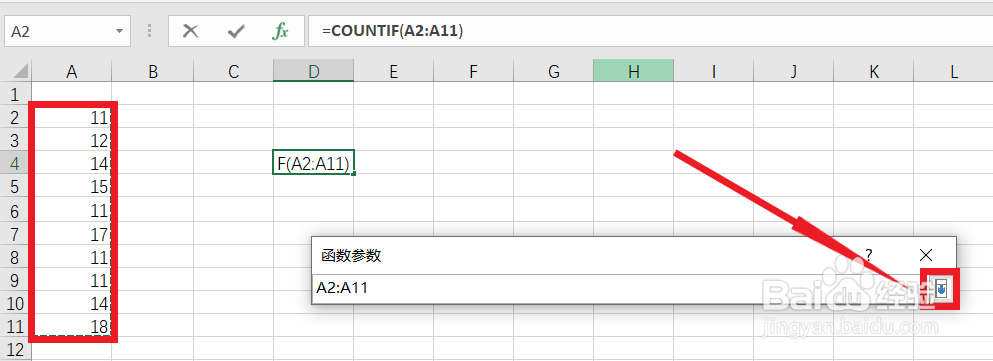Select column K header
The image size is (993, 361).
point(873,72)
